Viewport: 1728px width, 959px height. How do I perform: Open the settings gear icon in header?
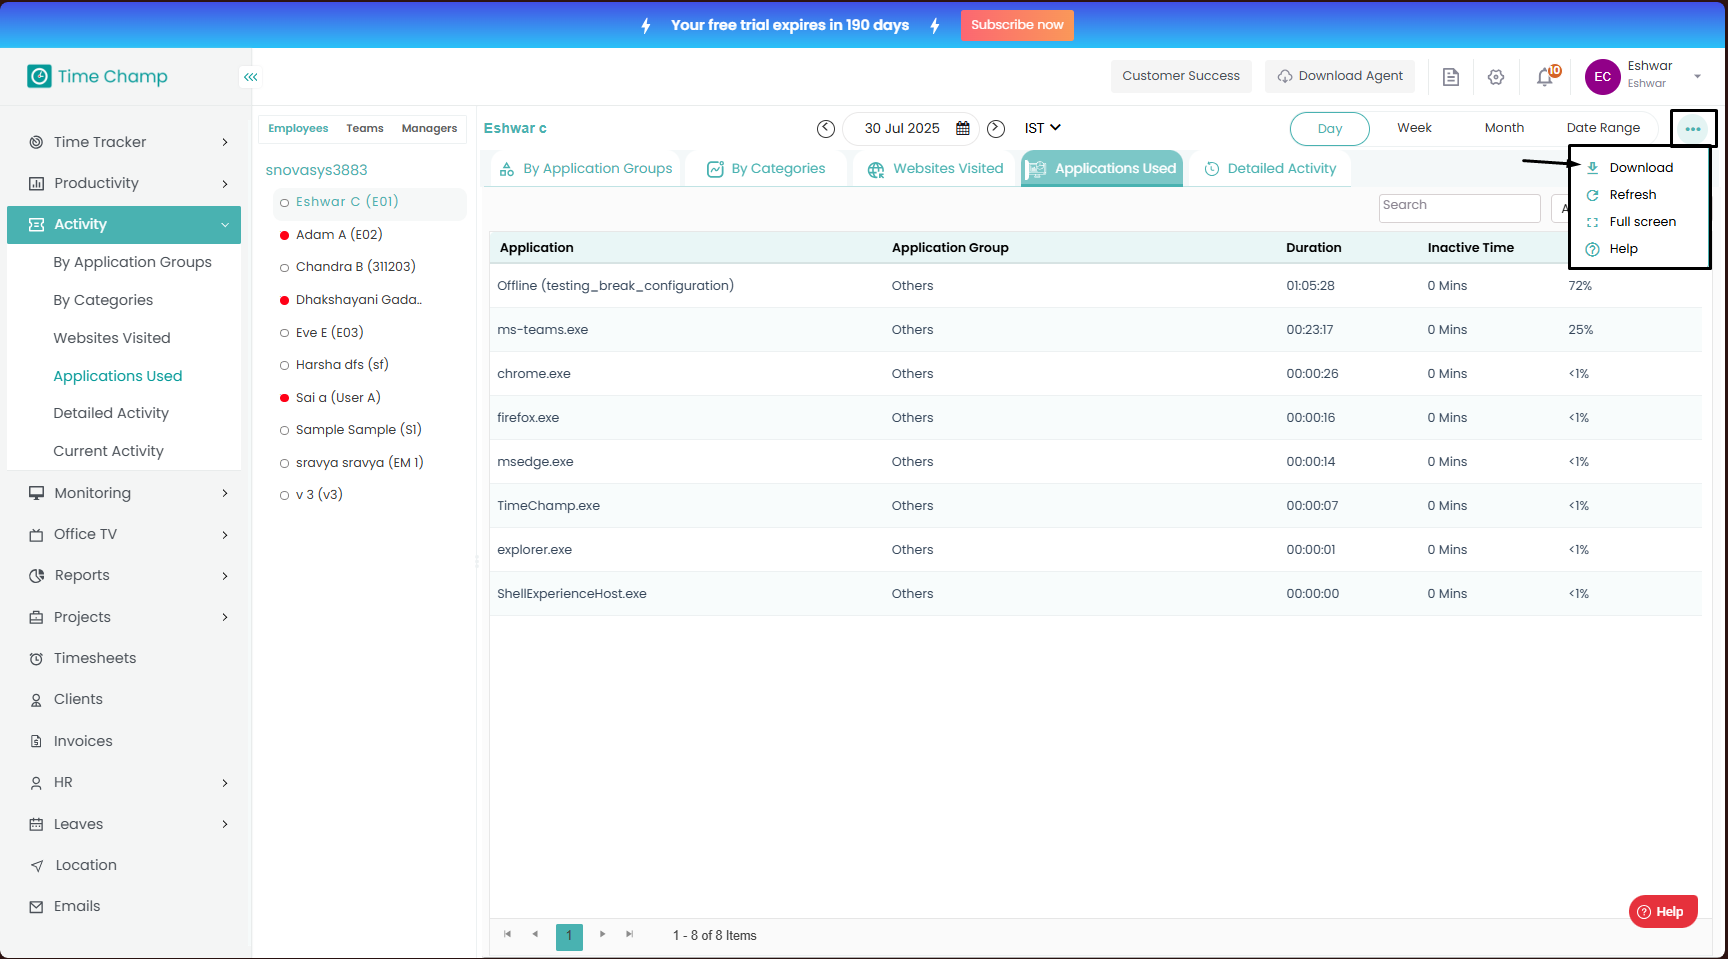[1496, 77]
